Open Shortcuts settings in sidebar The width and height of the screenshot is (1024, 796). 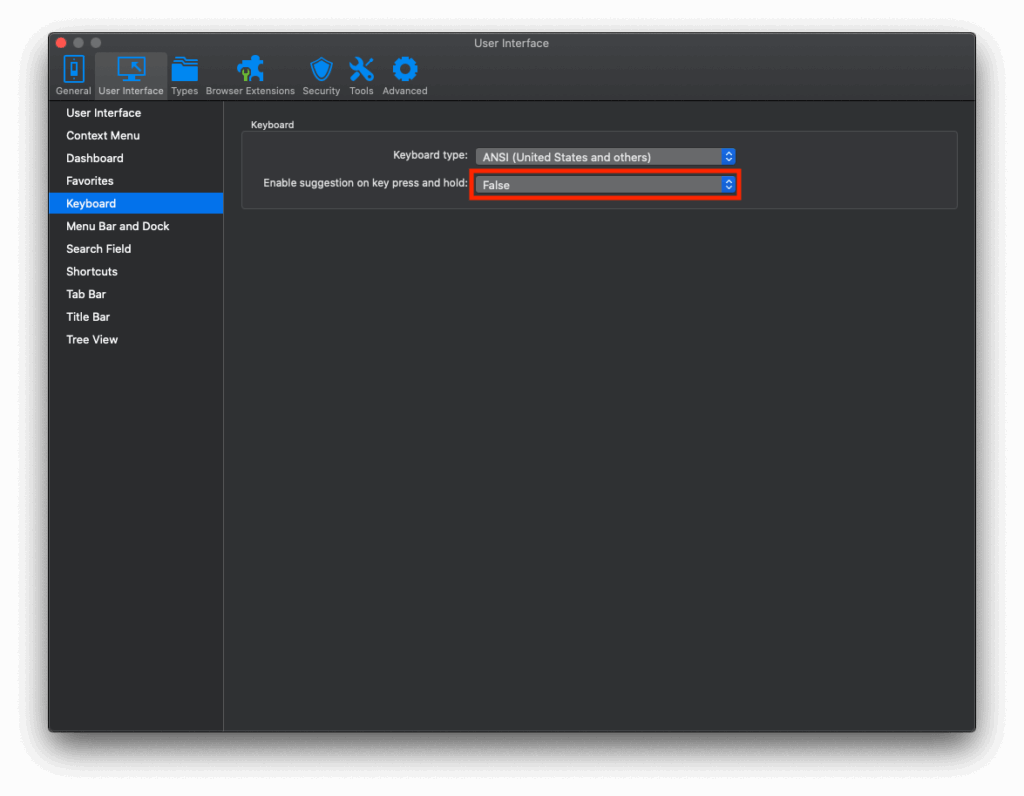(x=92, y=272)
